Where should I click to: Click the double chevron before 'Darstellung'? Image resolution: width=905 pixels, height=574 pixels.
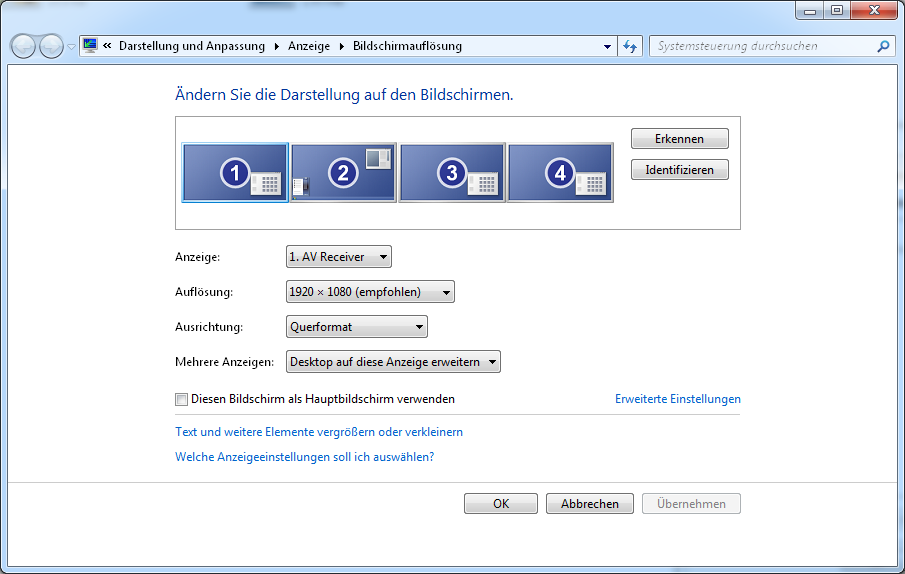(107, 46)
